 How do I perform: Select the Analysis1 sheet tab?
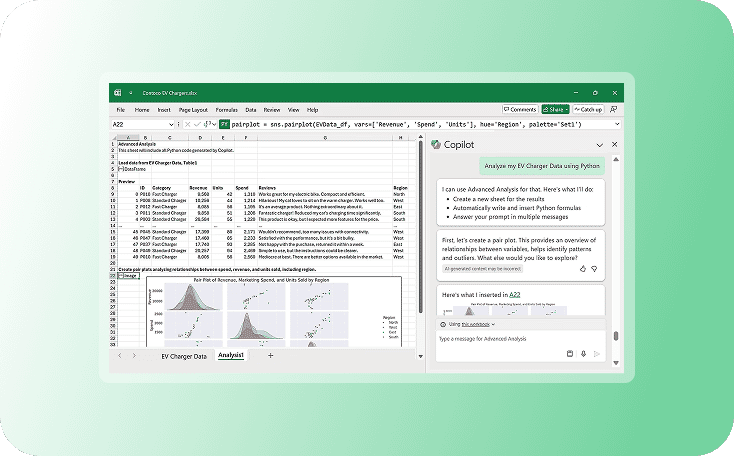click(231, 355)
